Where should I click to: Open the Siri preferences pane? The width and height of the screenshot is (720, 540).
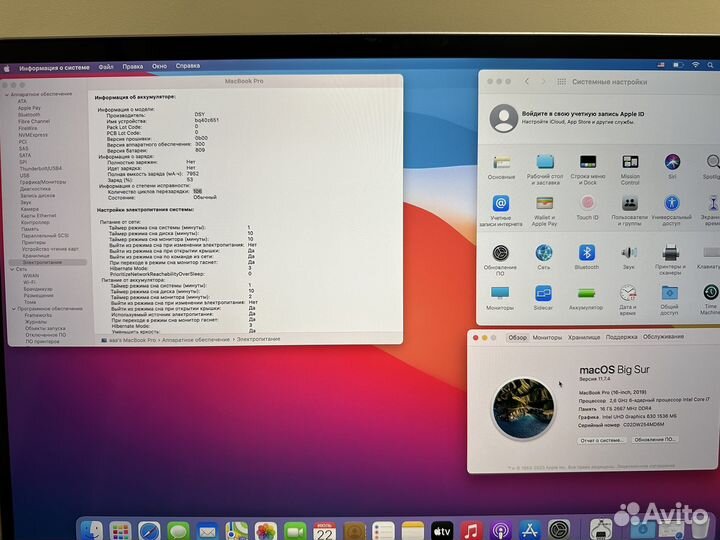[672, 166]
